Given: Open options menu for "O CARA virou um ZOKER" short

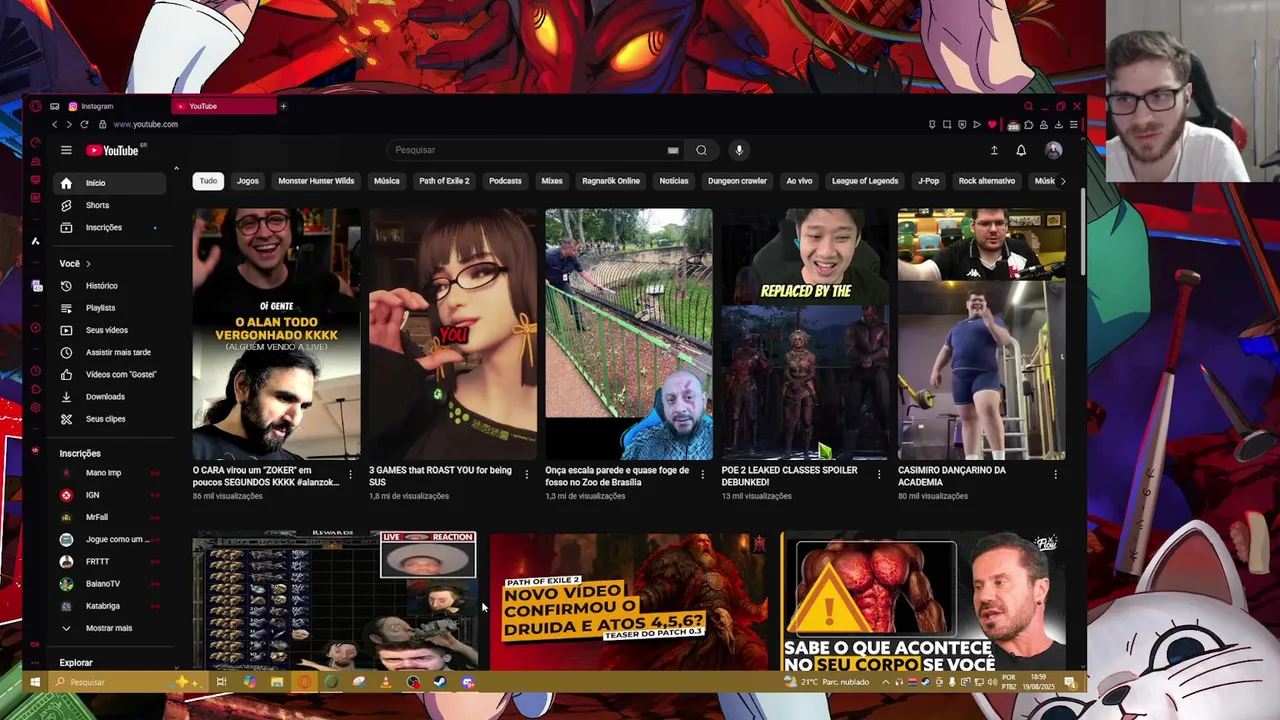Looking at the screenshot, I should pos(350,474).
